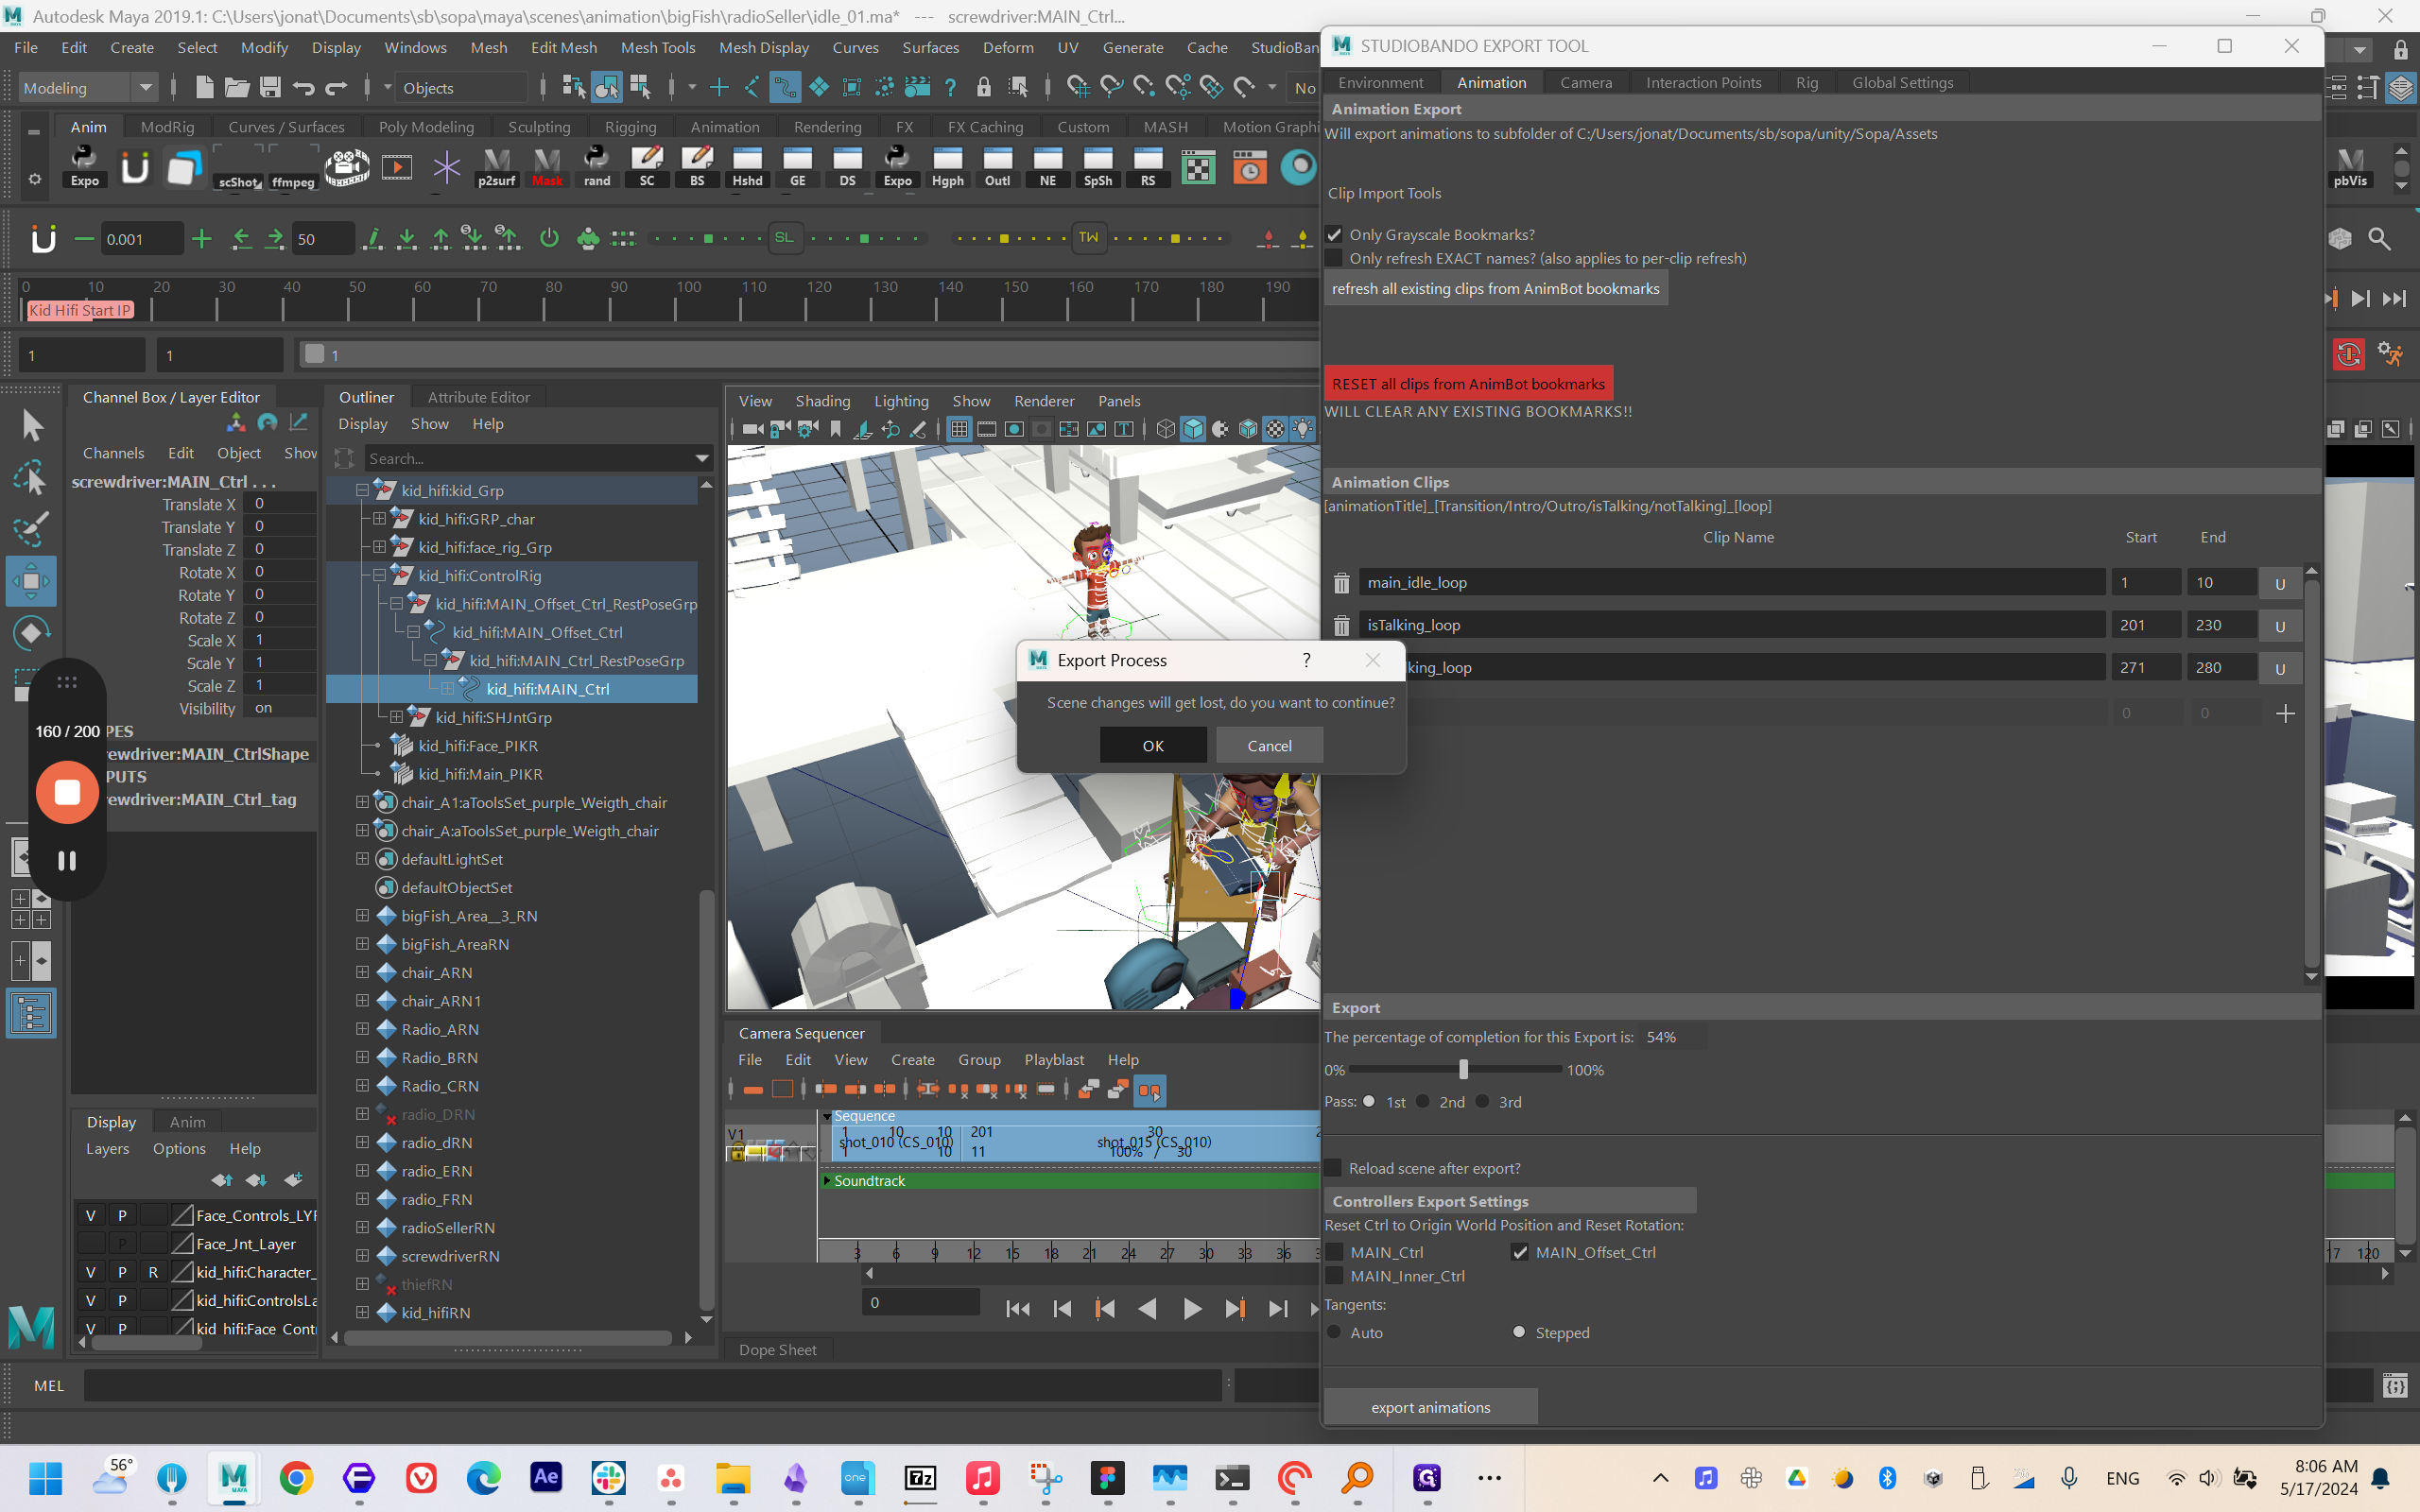Click the trash icon beside main_idle_loop clip
The height and width of the screenshot is (1512, 2420).
point(1341,583)
